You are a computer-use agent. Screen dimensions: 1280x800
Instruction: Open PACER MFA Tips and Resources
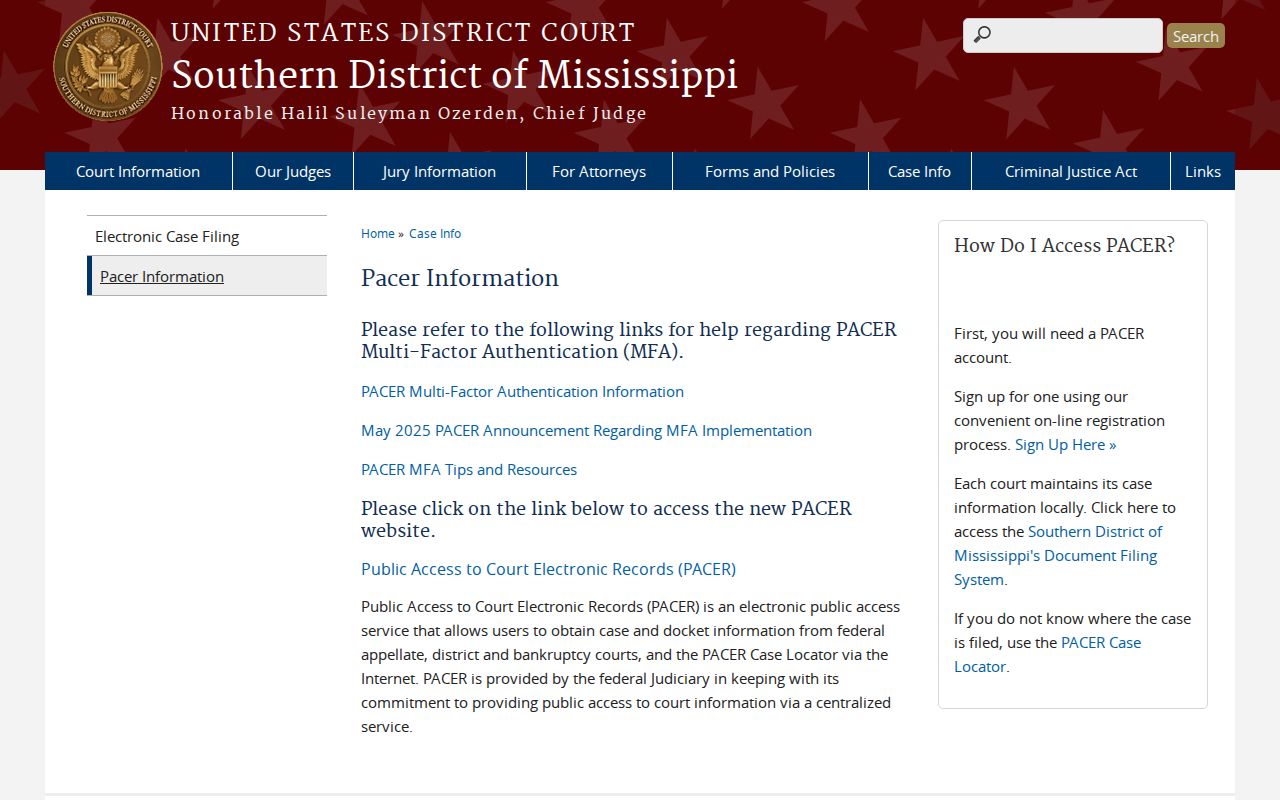point(469,469)
